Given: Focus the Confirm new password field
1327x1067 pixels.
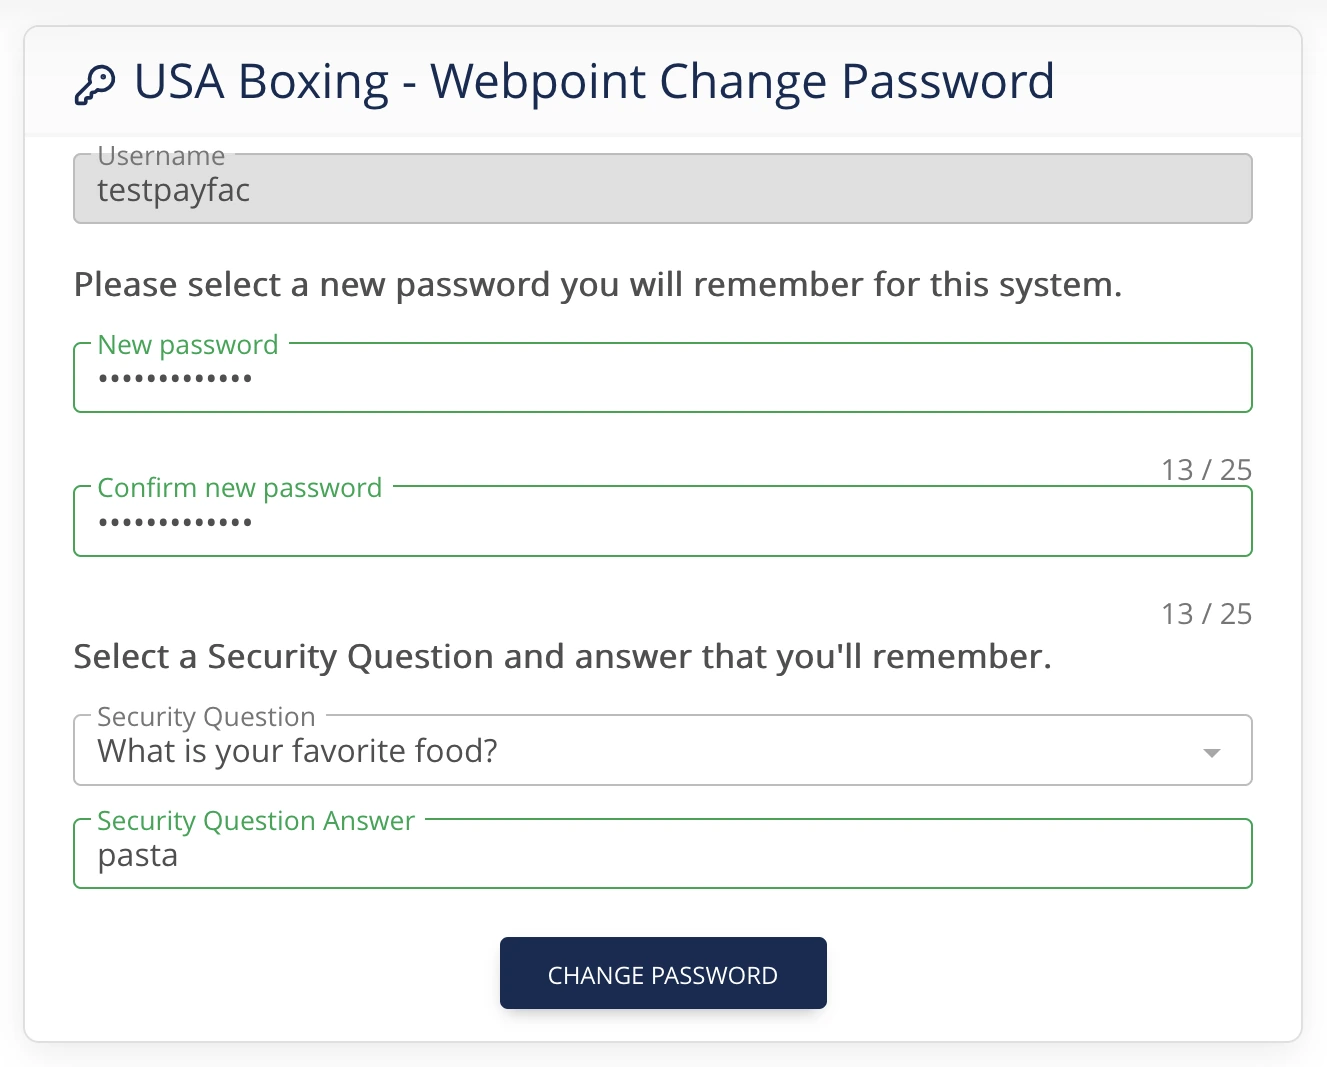Looking at the screenshot, I should tap(663, 521).
